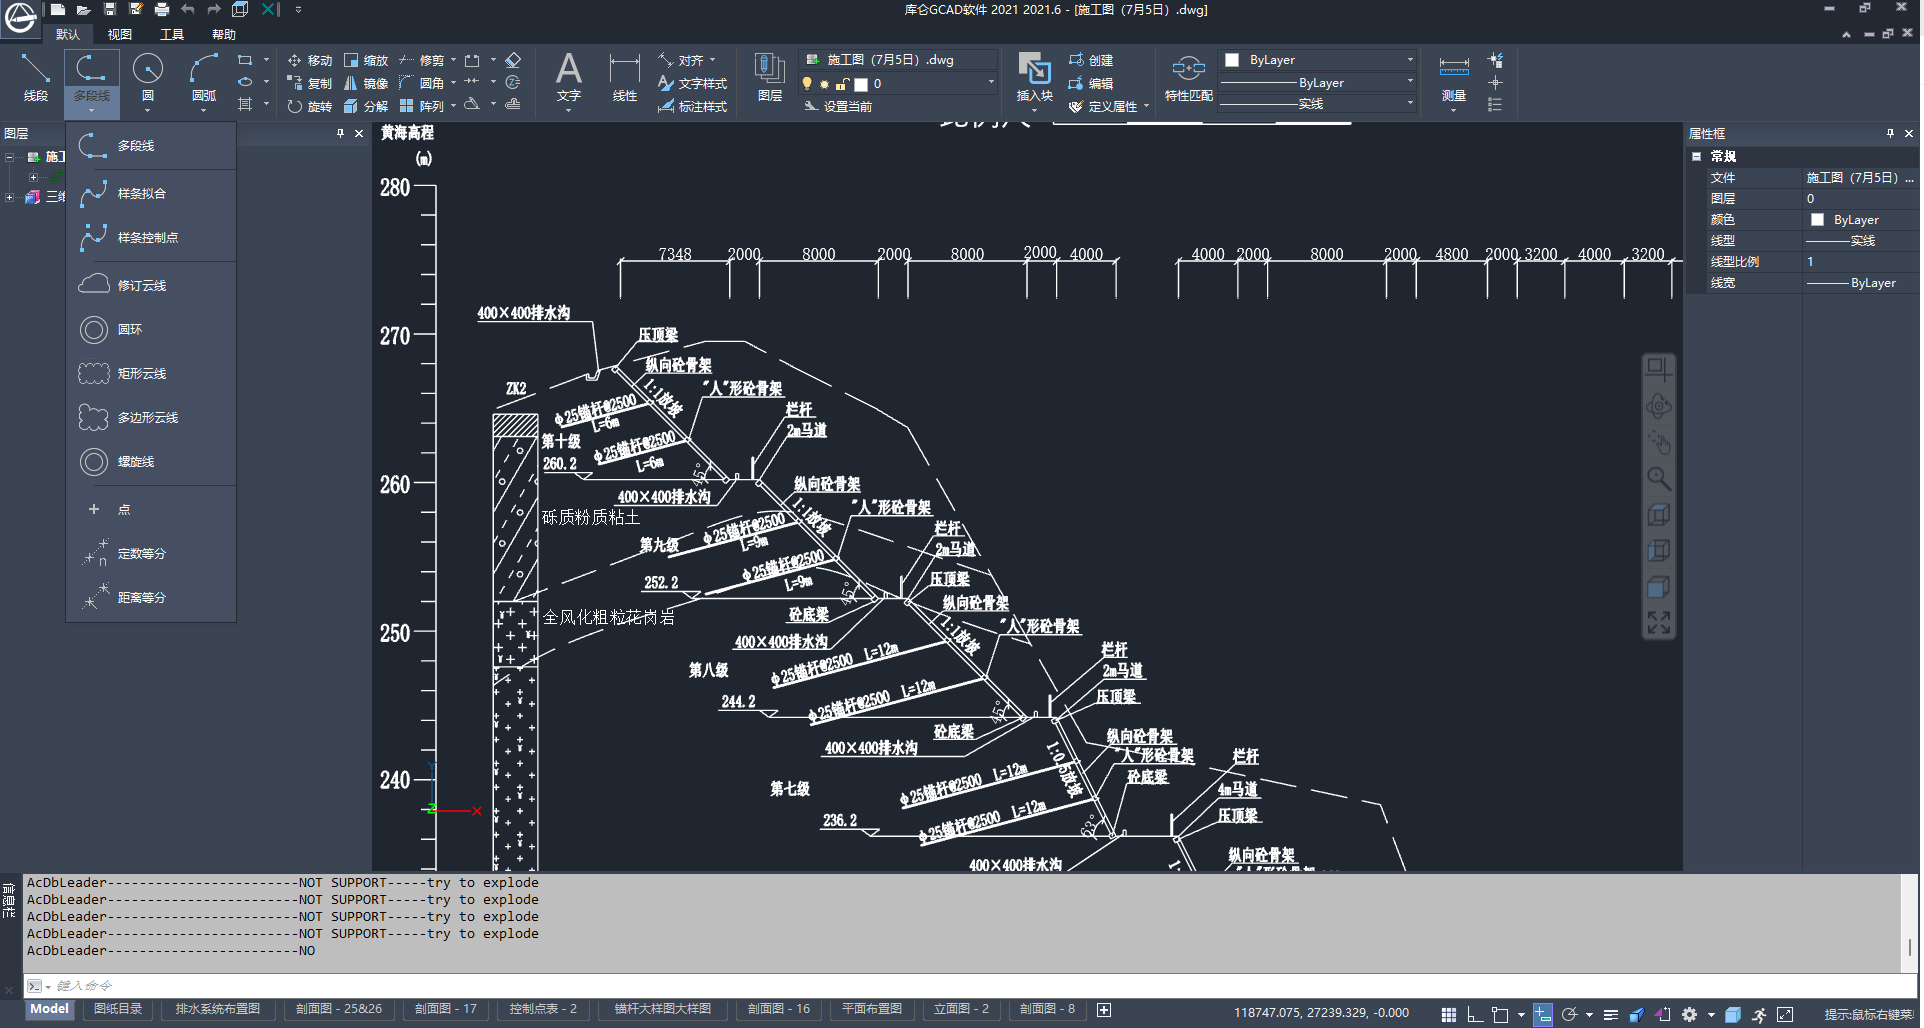Expand the 对齐 dimension dropdown arrow

pyautogui.click(x=712, y=60)
